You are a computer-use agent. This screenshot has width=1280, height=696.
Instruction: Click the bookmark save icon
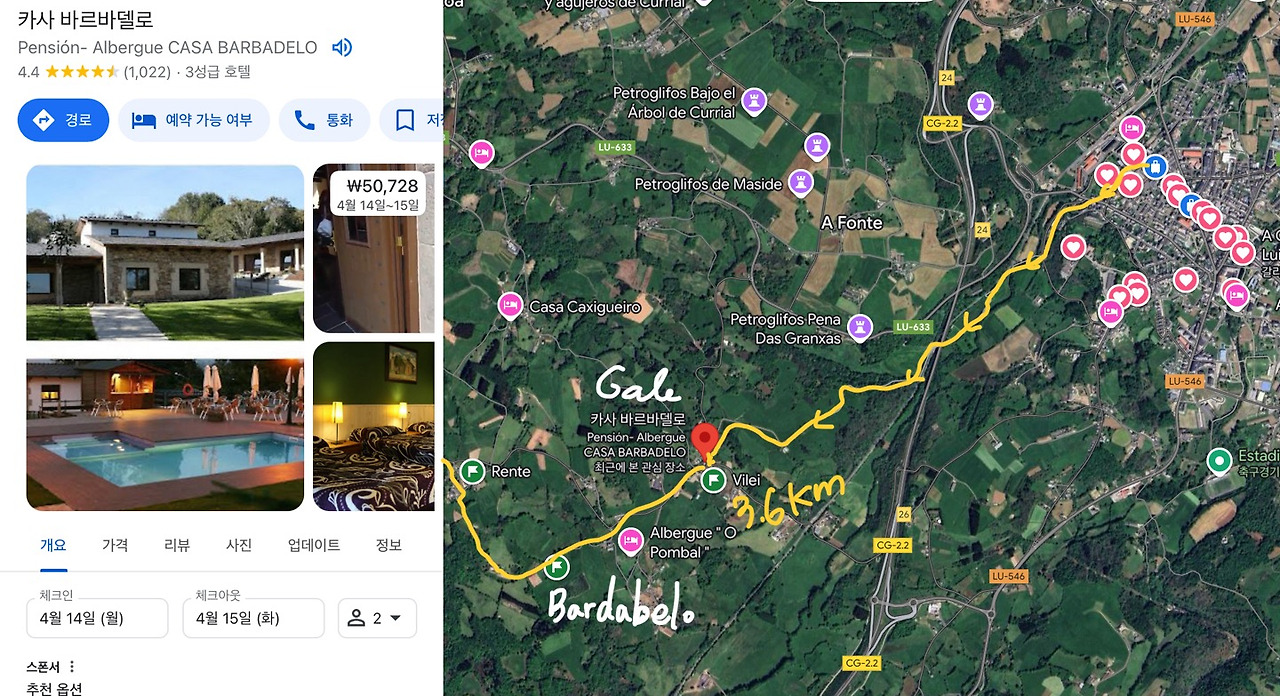pyautogui.click(x=405, y=120)
